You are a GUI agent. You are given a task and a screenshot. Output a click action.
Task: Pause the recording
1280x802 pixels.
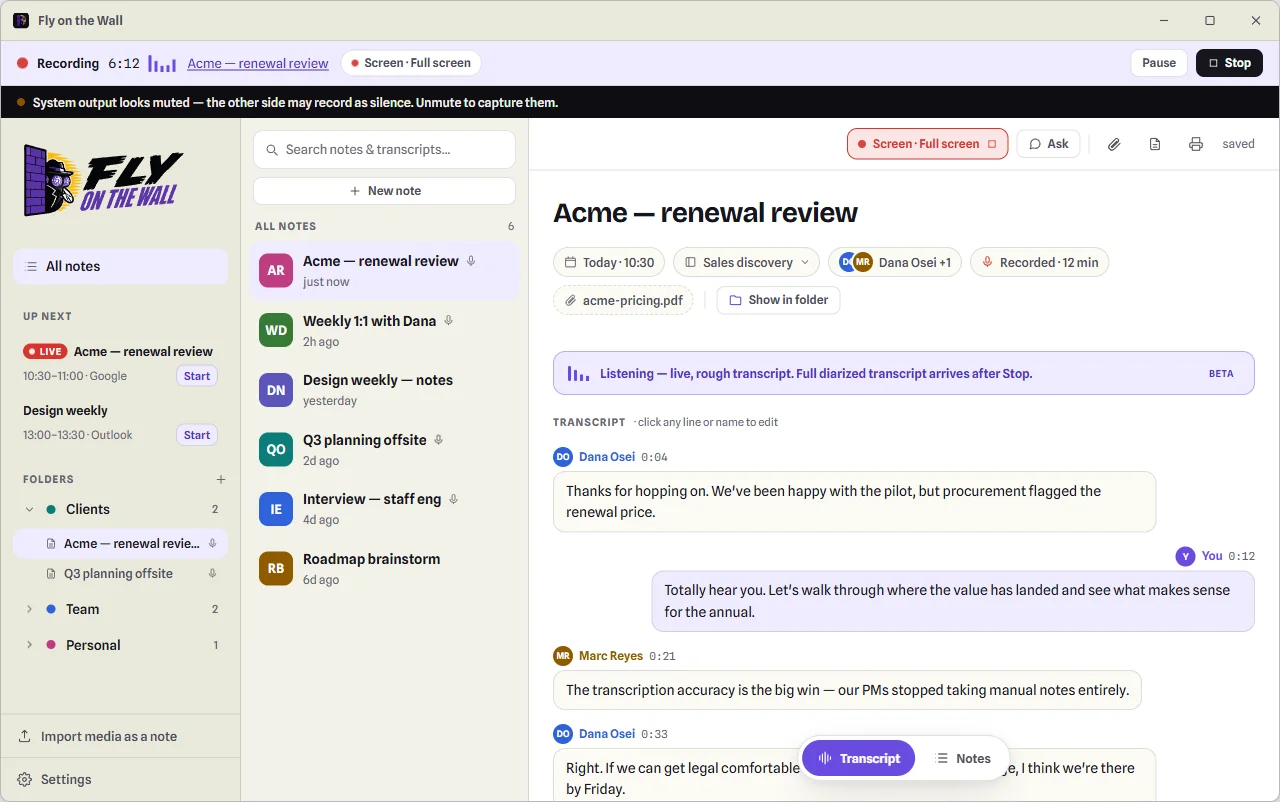point(1159,63)
